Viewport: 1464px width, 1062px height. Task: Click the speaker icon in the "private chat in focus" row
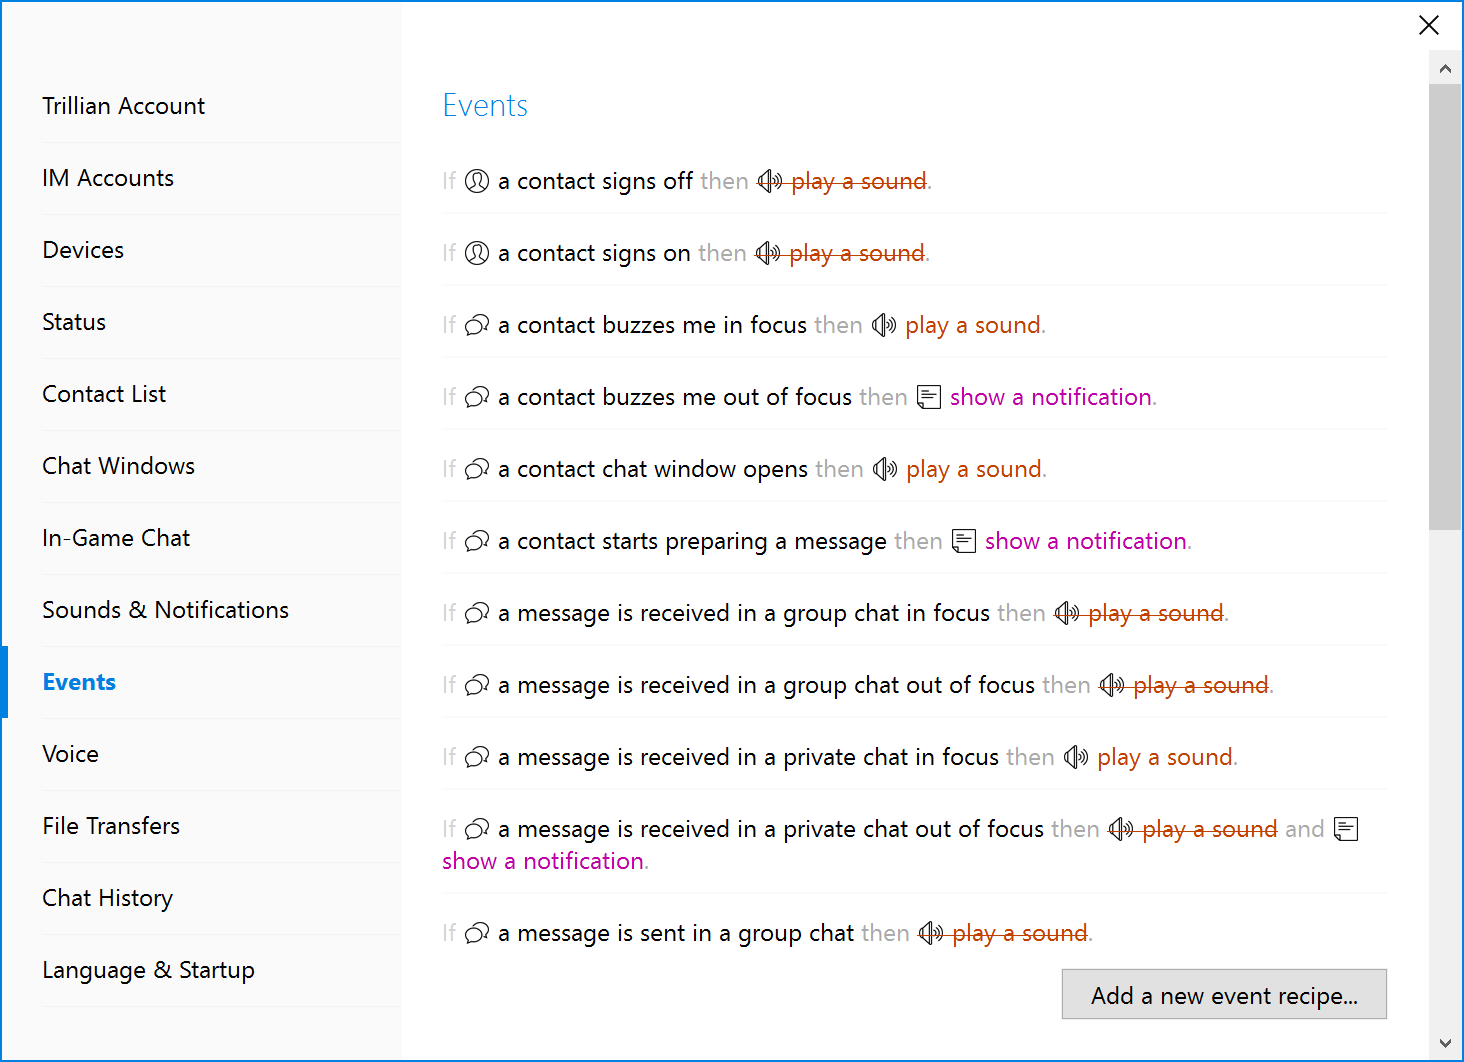pyautogui.click(x=1076, y=757)
